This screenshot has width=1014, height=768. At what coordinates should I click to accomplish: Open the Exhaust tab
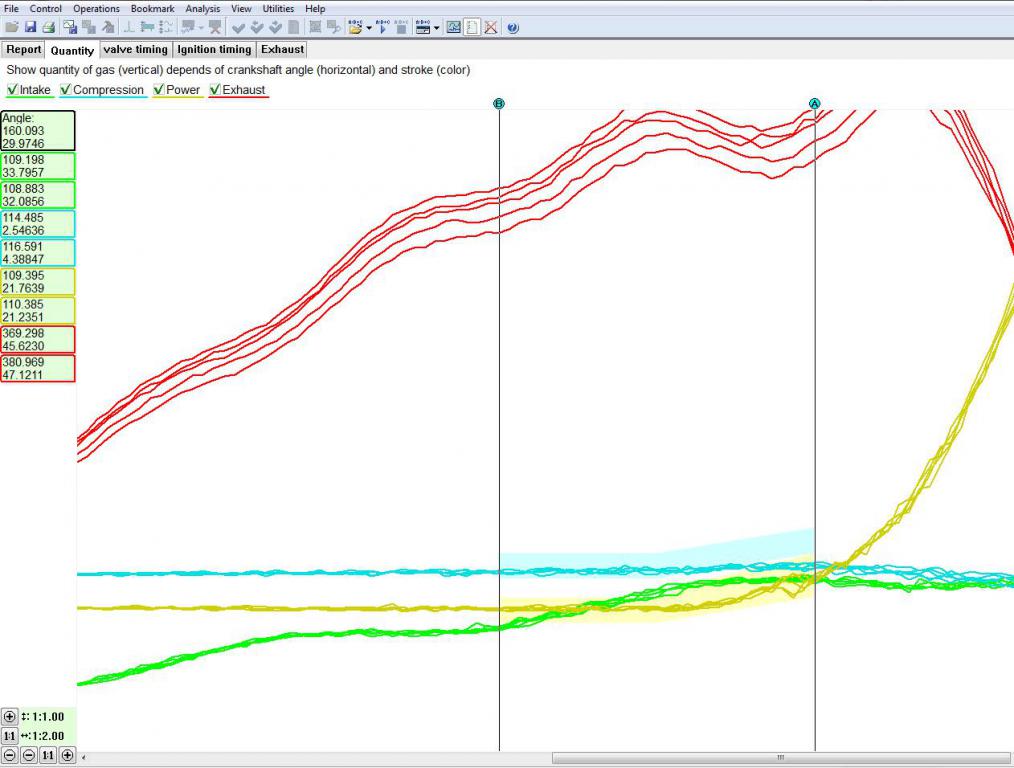coord(282,50)
